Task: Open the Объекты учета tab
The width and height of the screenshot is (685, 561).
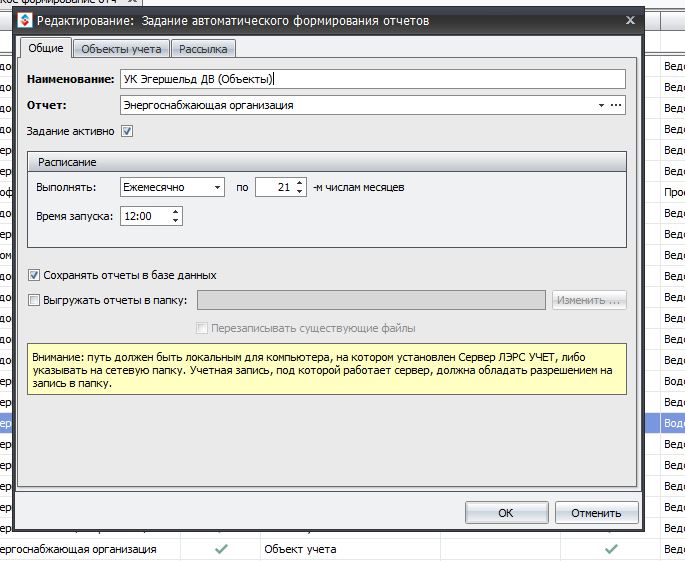Action: pyautogui.click(x=121, y=49)
